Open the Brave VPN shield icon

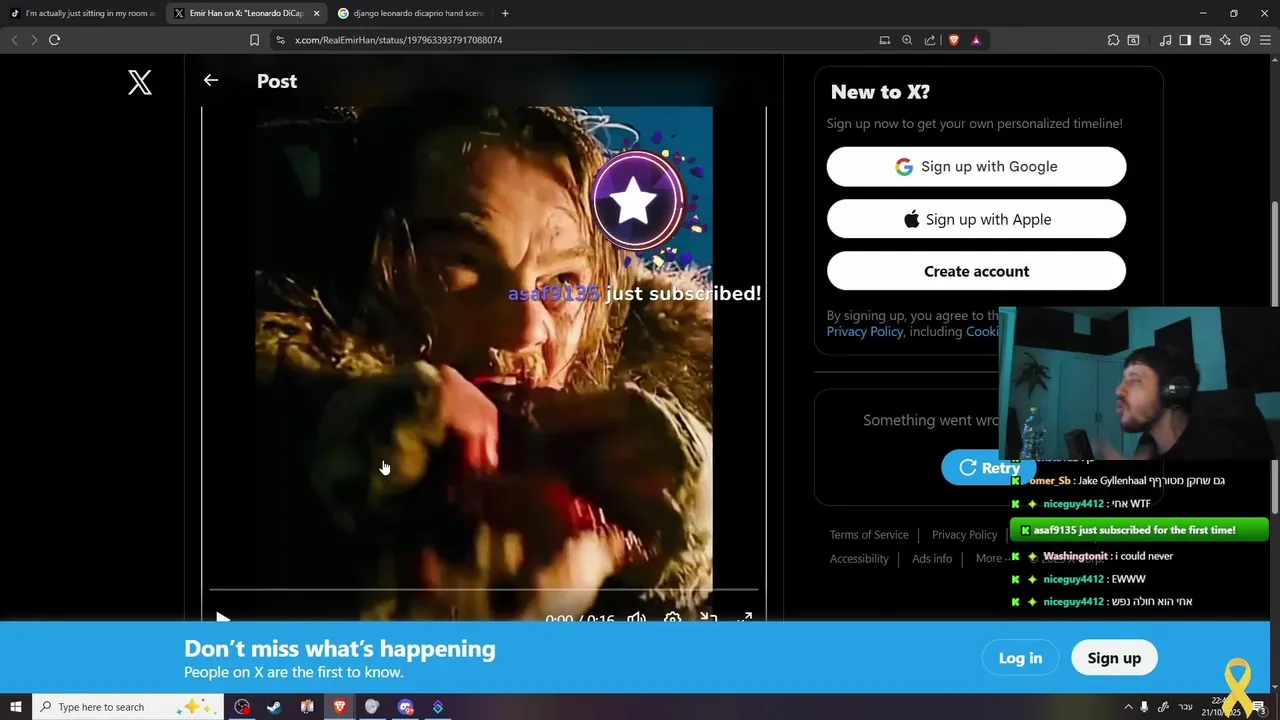pos(1245,40)
